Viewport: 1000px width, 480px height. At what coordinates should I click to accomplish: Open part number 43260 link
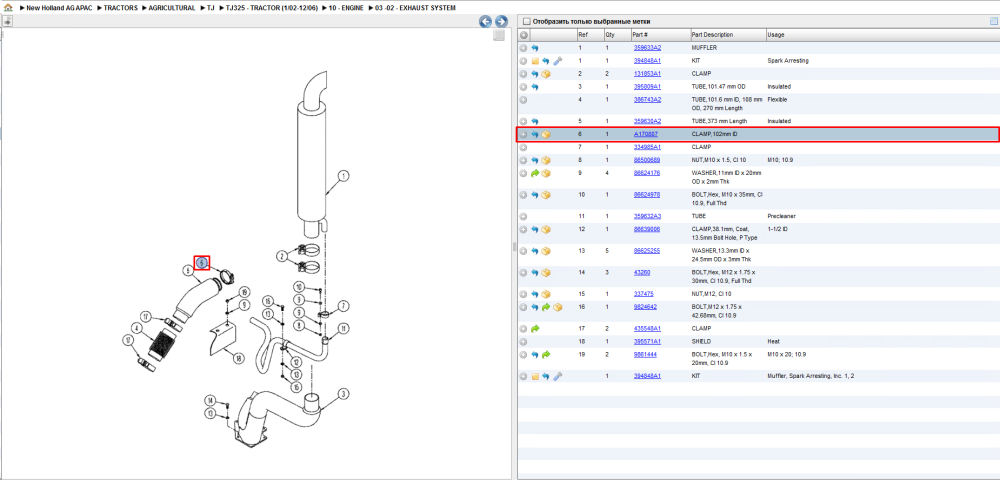click(642, 273)
